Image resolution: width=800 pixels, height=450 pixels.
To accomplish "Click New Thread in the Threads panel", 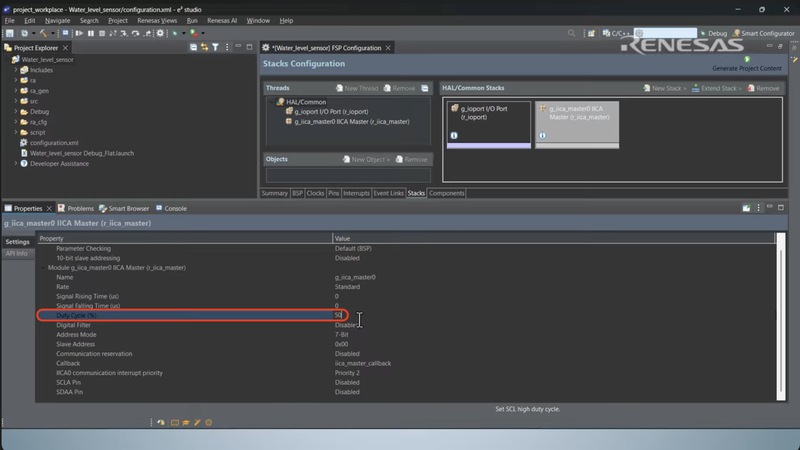I will pyautogui.click(x=357, y=88).
